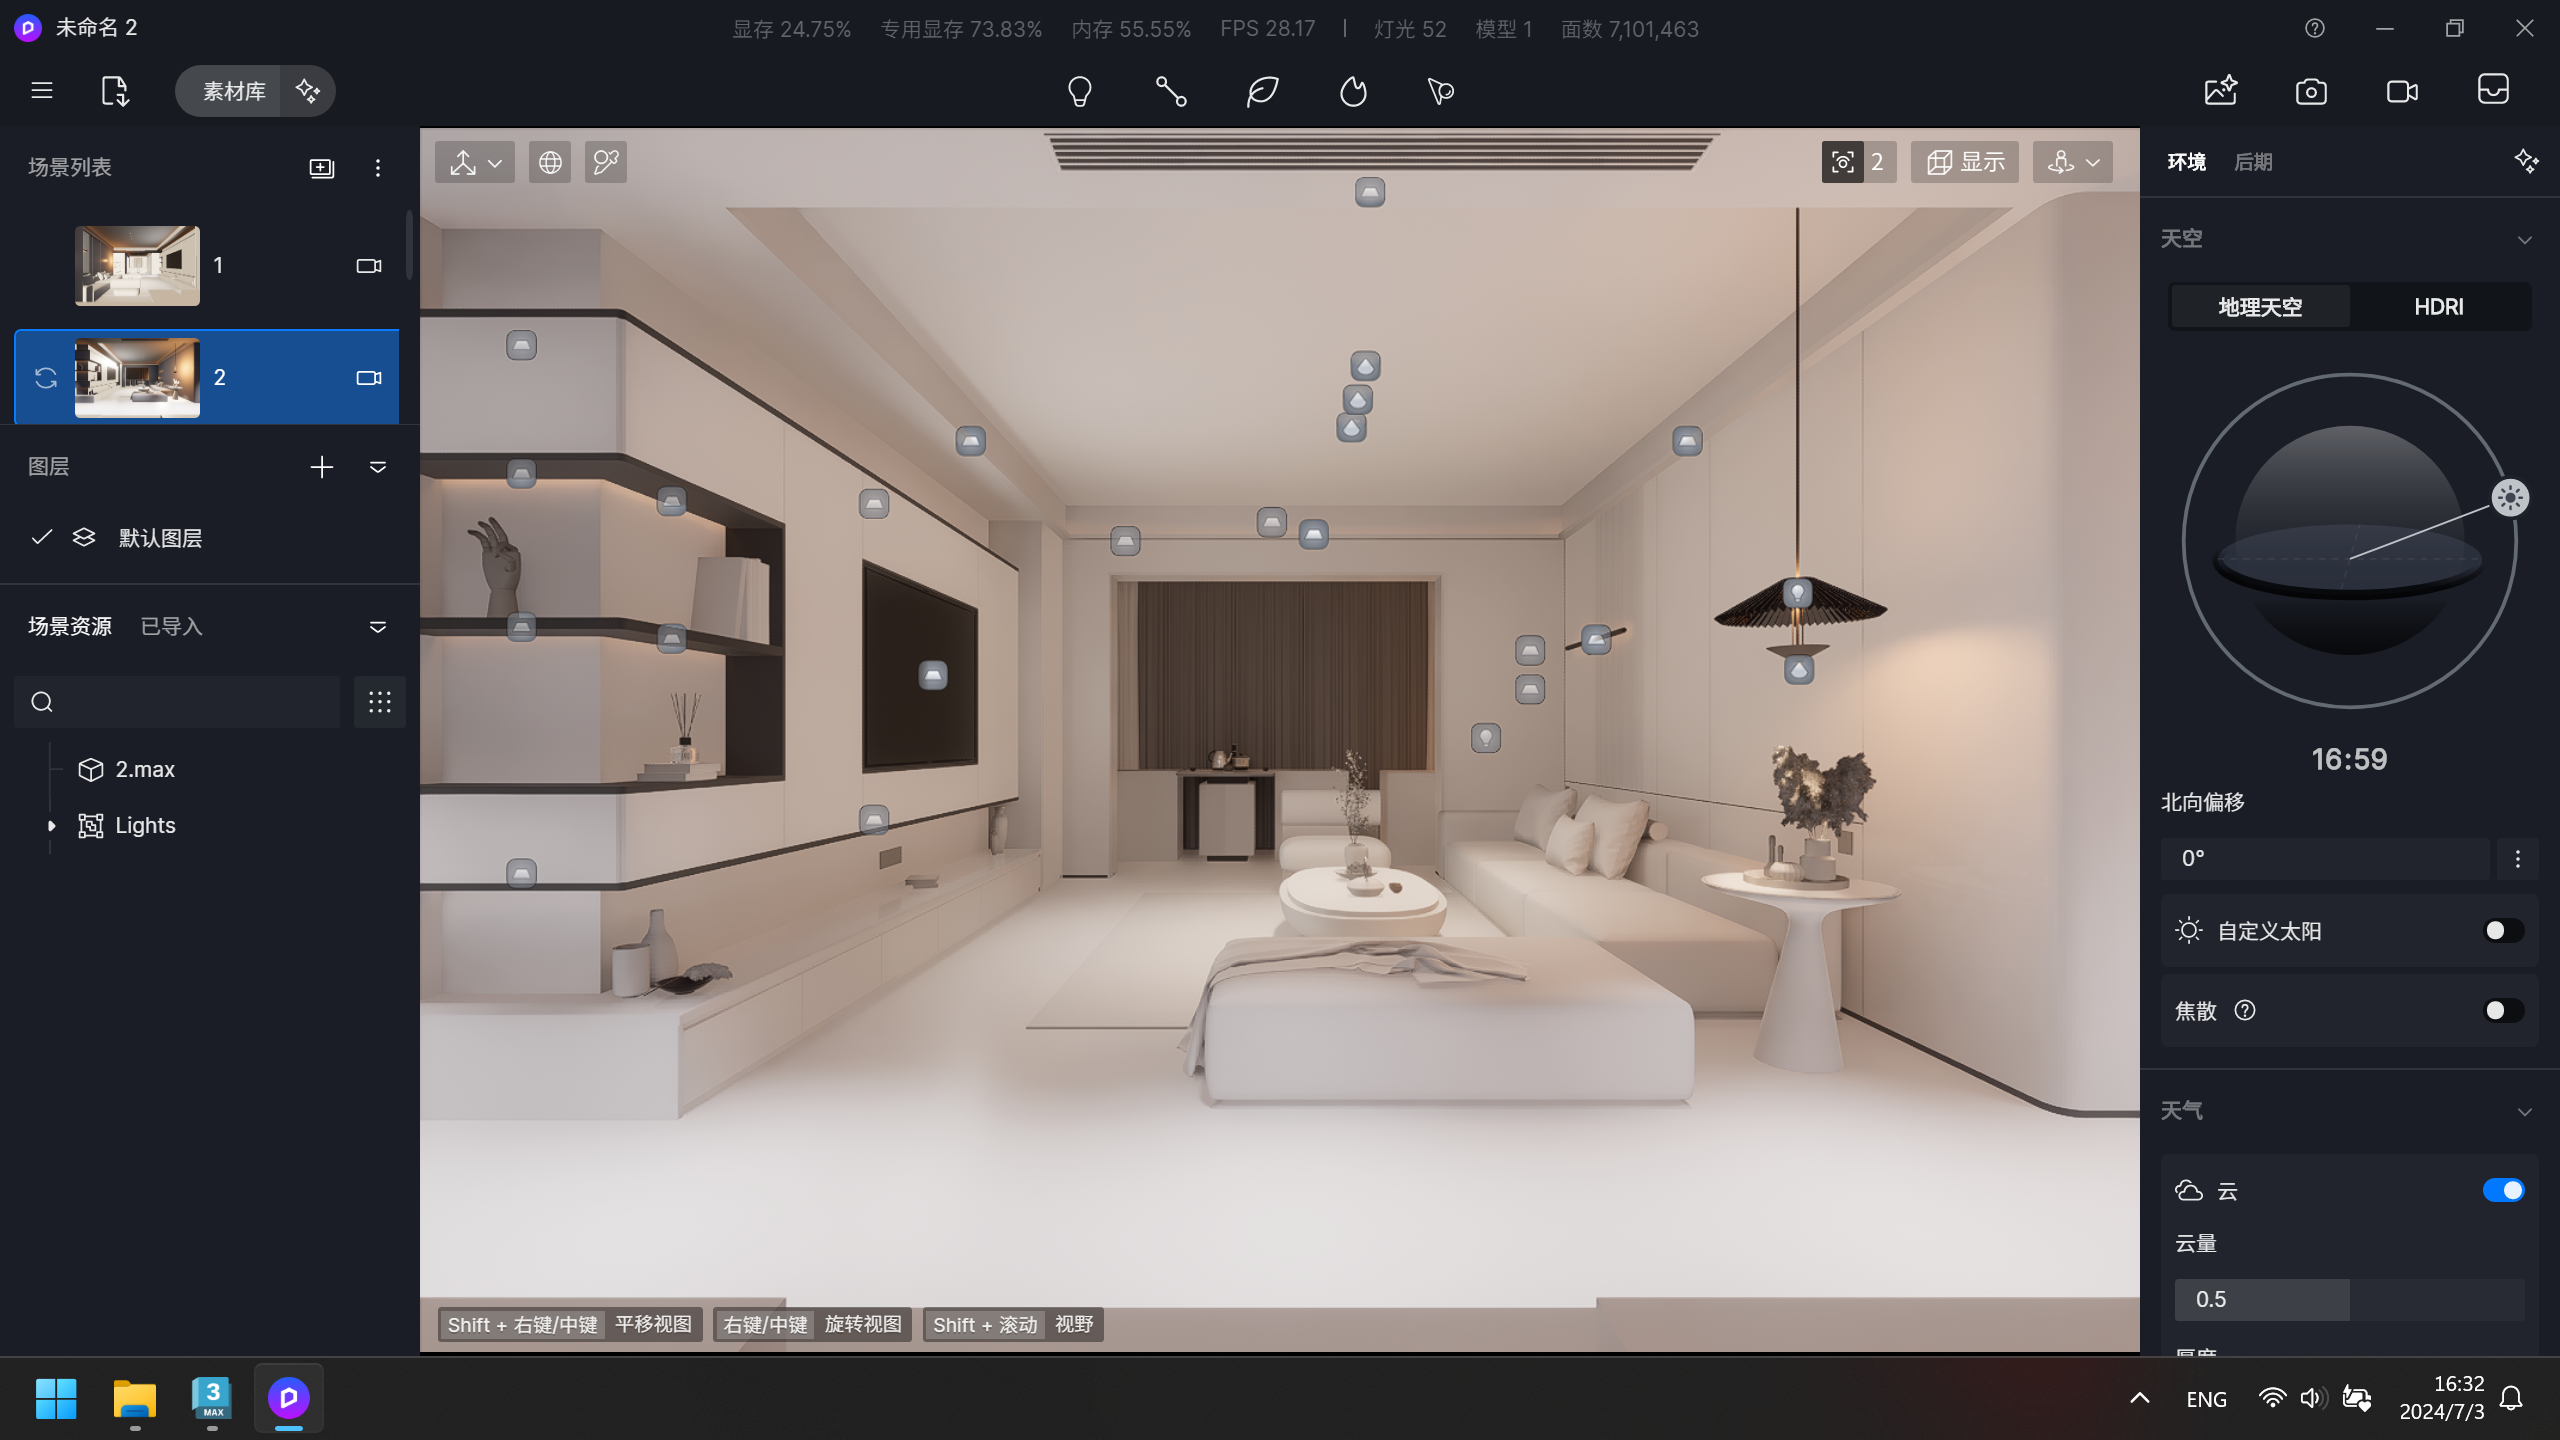Open the 图层 layers dropdown arrow
Viewport: 2560px width, 1440px height.
pyautogui.click(x=378, y=467)
